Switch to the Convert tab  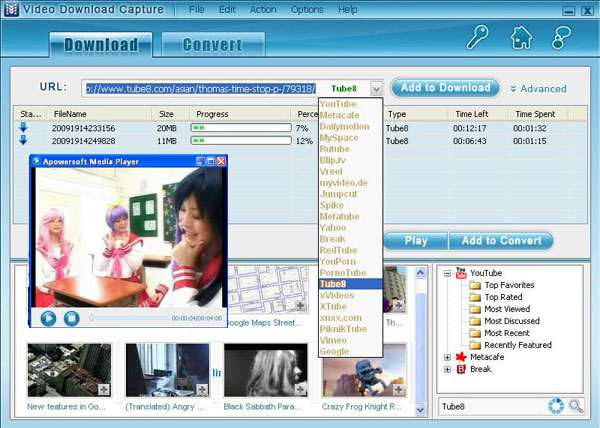213,45
